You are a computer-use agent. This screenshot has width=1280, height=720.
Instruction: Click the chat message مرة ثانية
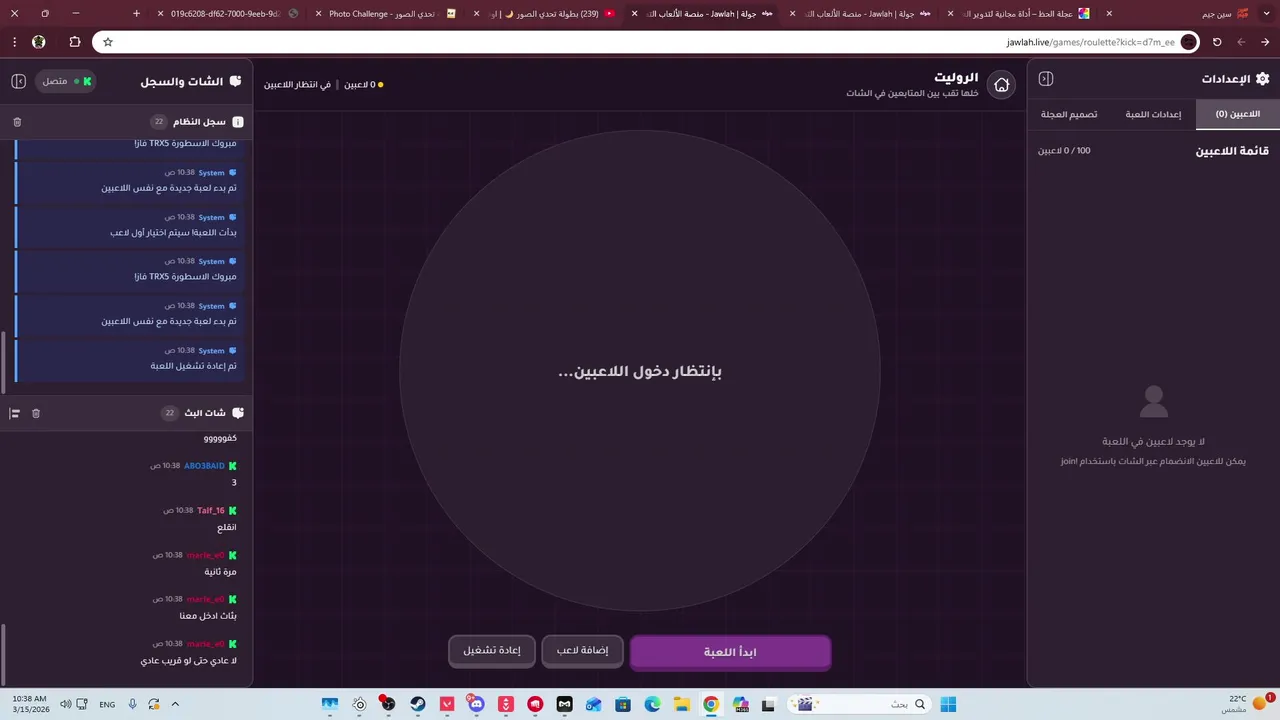coord(220,572)
